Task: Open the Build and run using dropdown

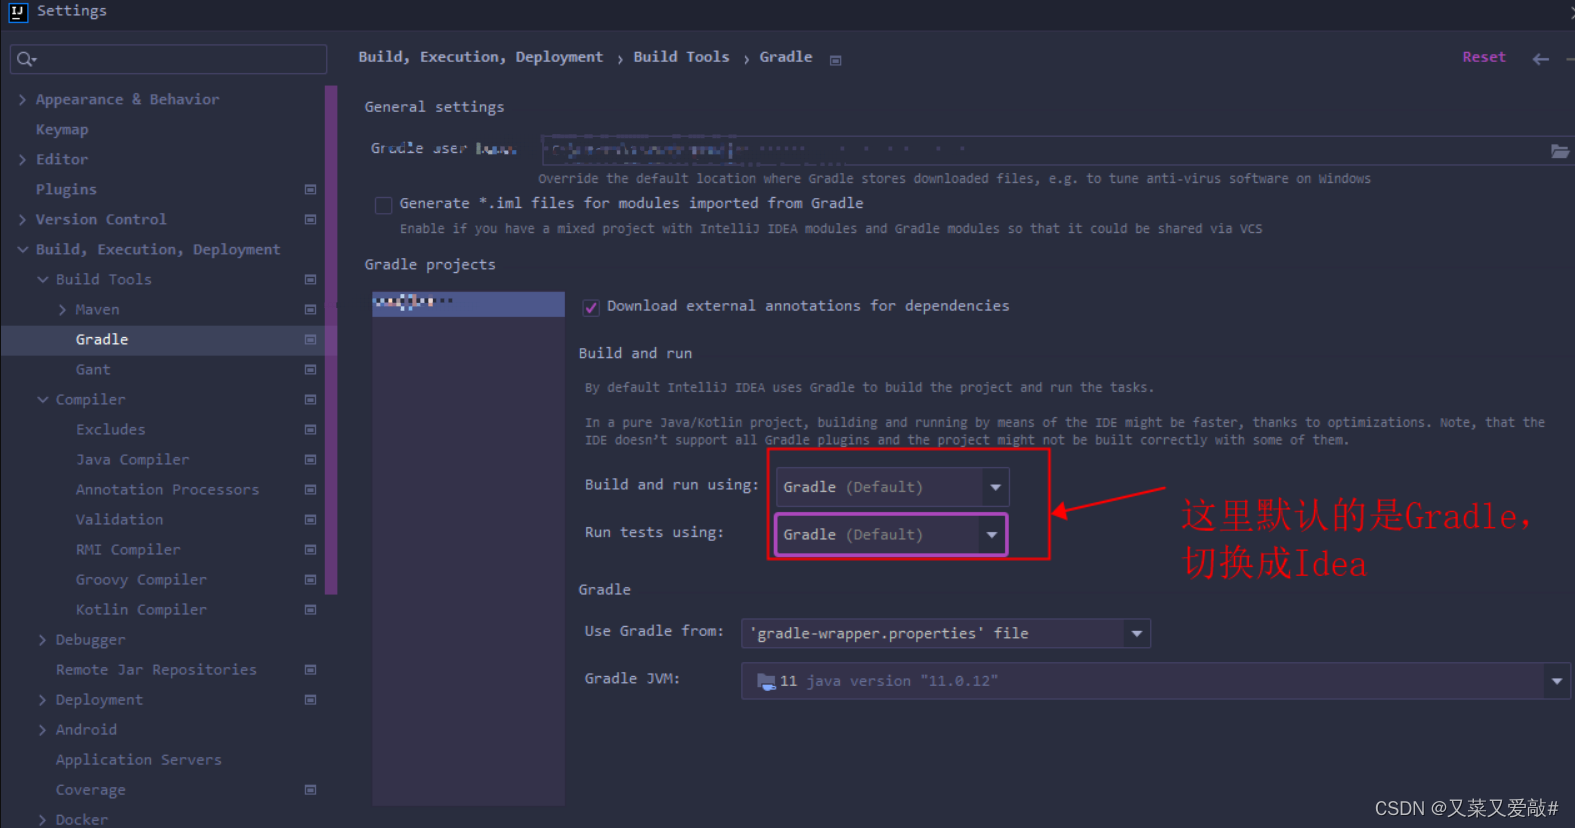Action: (x=892, y=487)
